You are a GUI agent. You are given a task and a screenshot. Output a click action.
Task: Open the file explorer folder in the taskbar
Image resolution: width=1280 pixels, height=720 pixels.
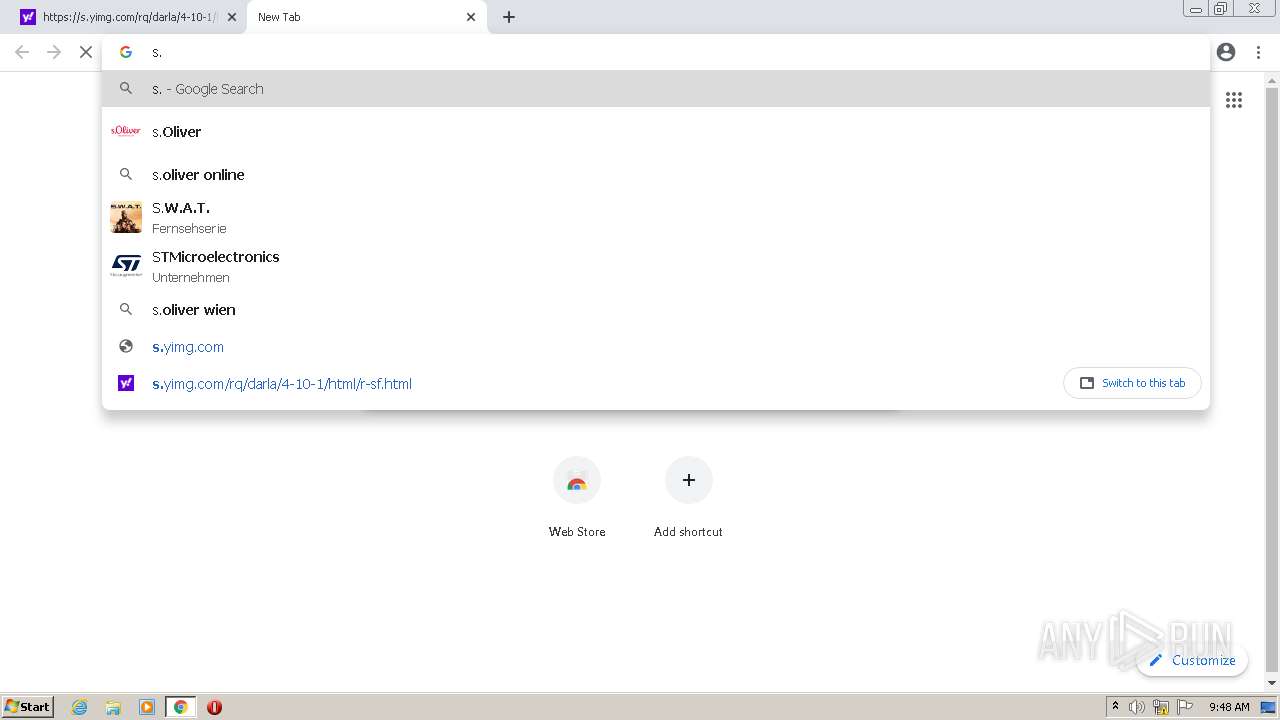(113, 707)
